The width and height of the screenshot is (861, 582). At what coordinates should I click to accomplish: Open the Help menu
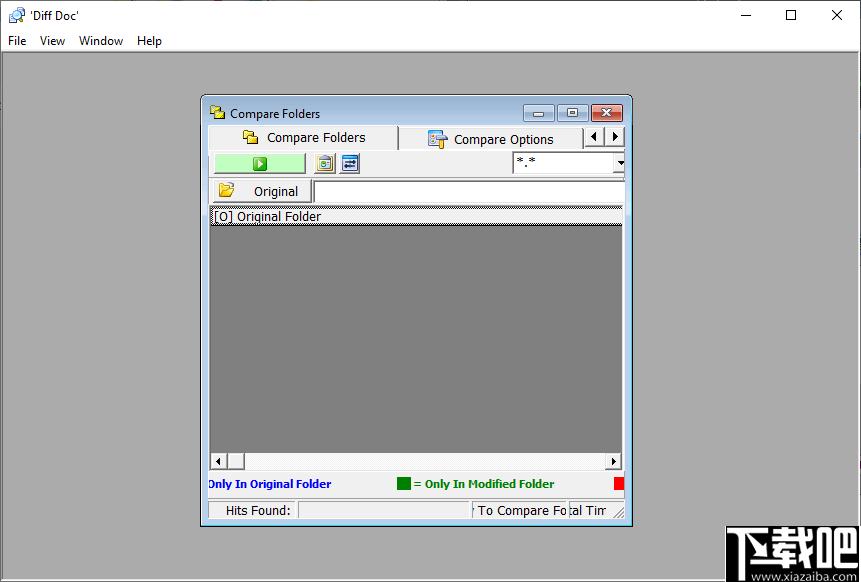(149, 41)
